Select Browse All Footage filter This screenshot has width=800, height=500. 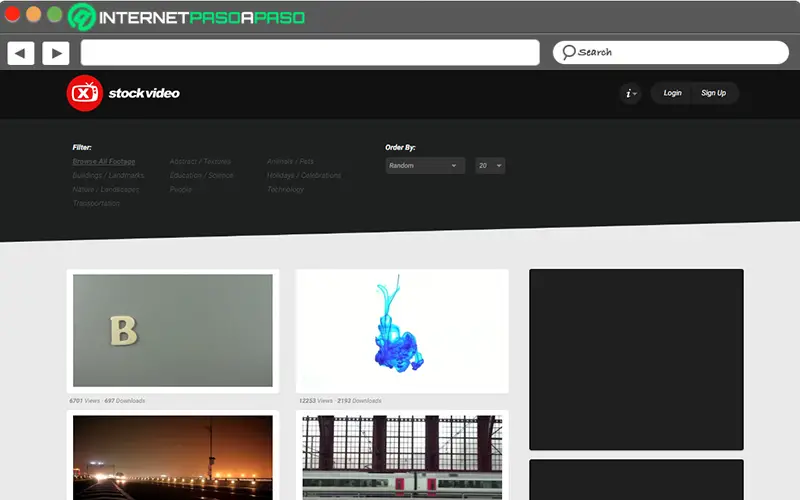pos(104,161)
